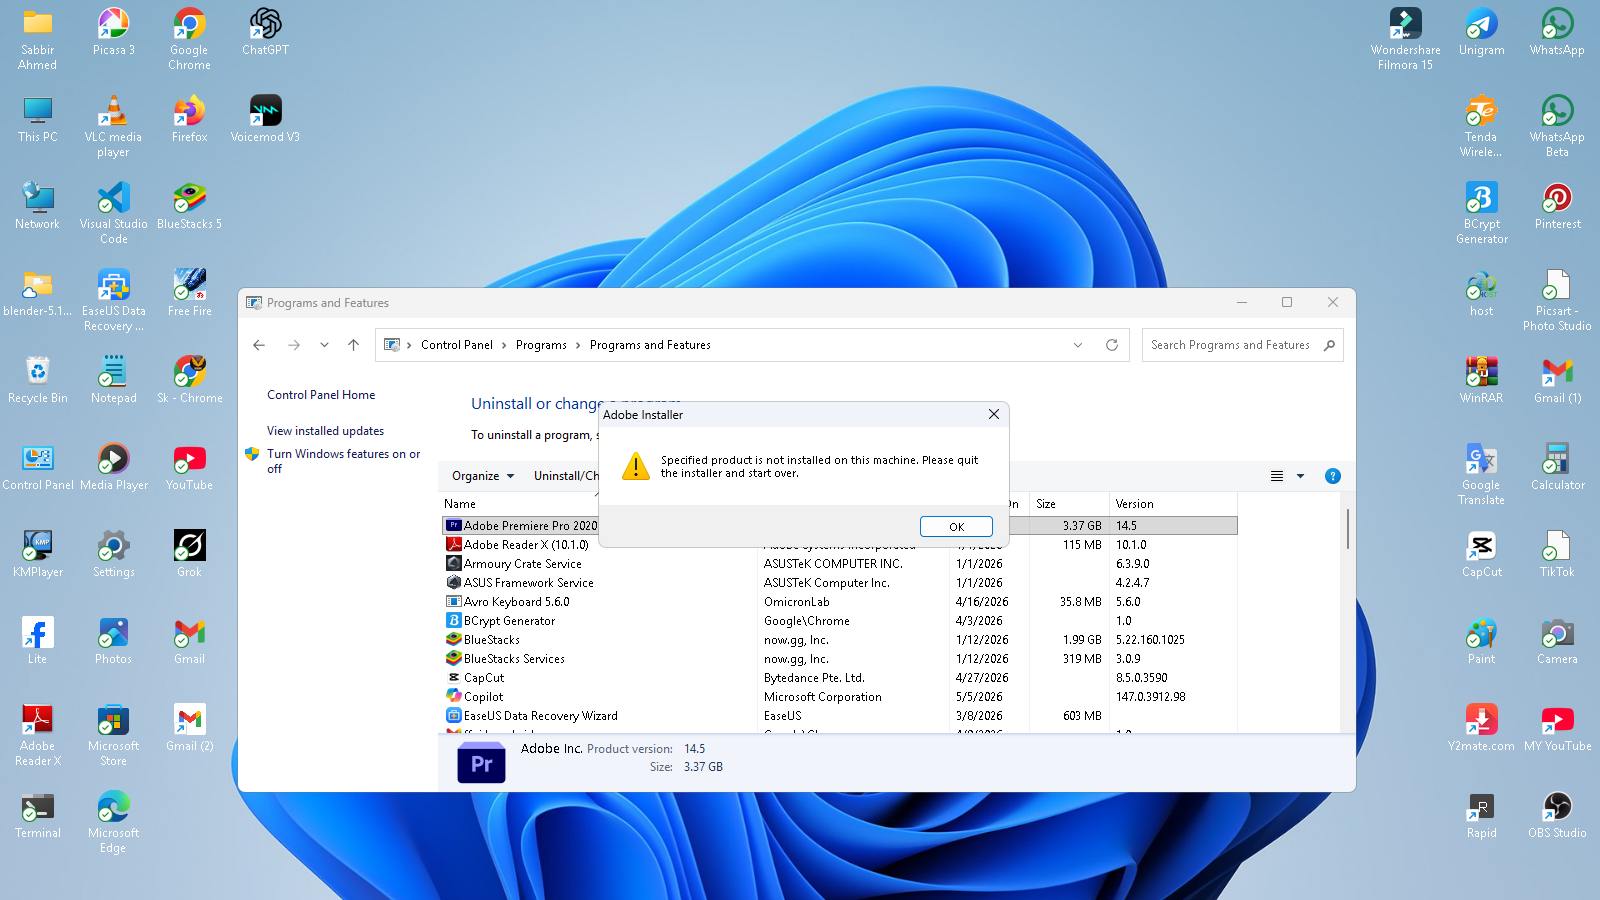This screenshot has width=1600, height=900.
Task: Click the View installed updates link
Action: (x=325, y=431)
